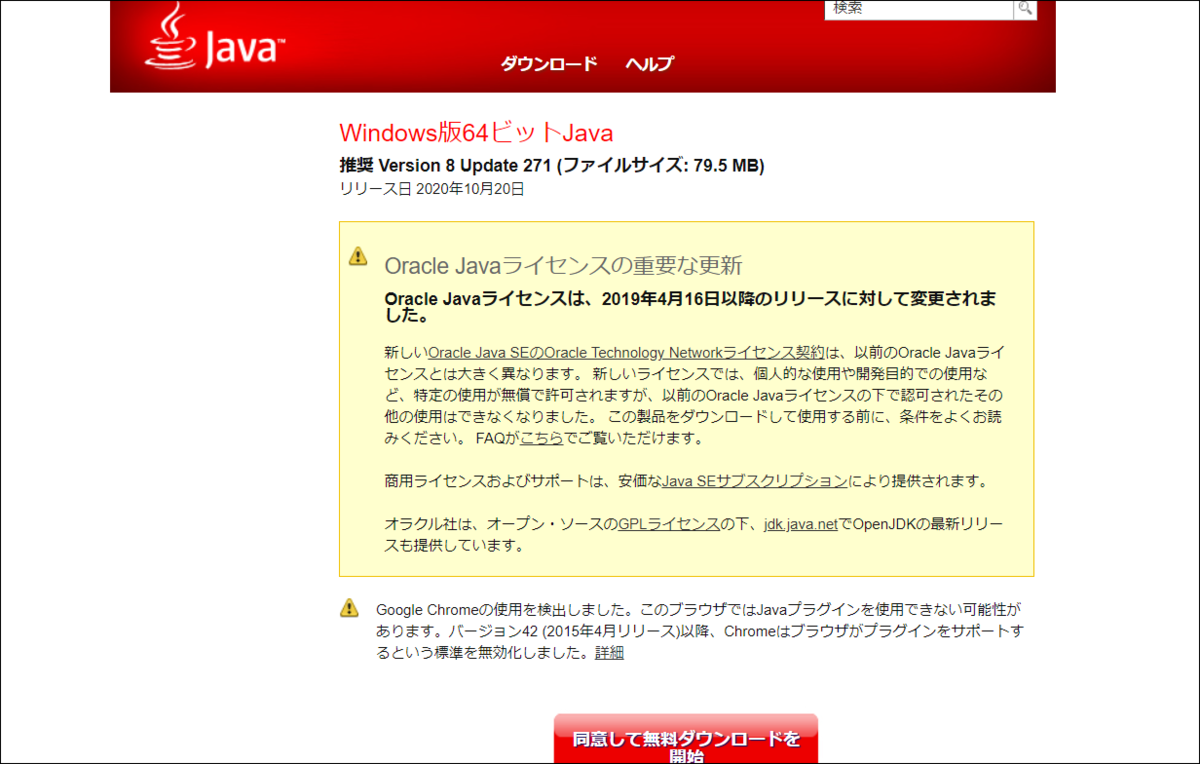The width and height of the screenshot is (1200, 764).
Task: Open the 詳細 details link
Action: click(x=609, y=653)
